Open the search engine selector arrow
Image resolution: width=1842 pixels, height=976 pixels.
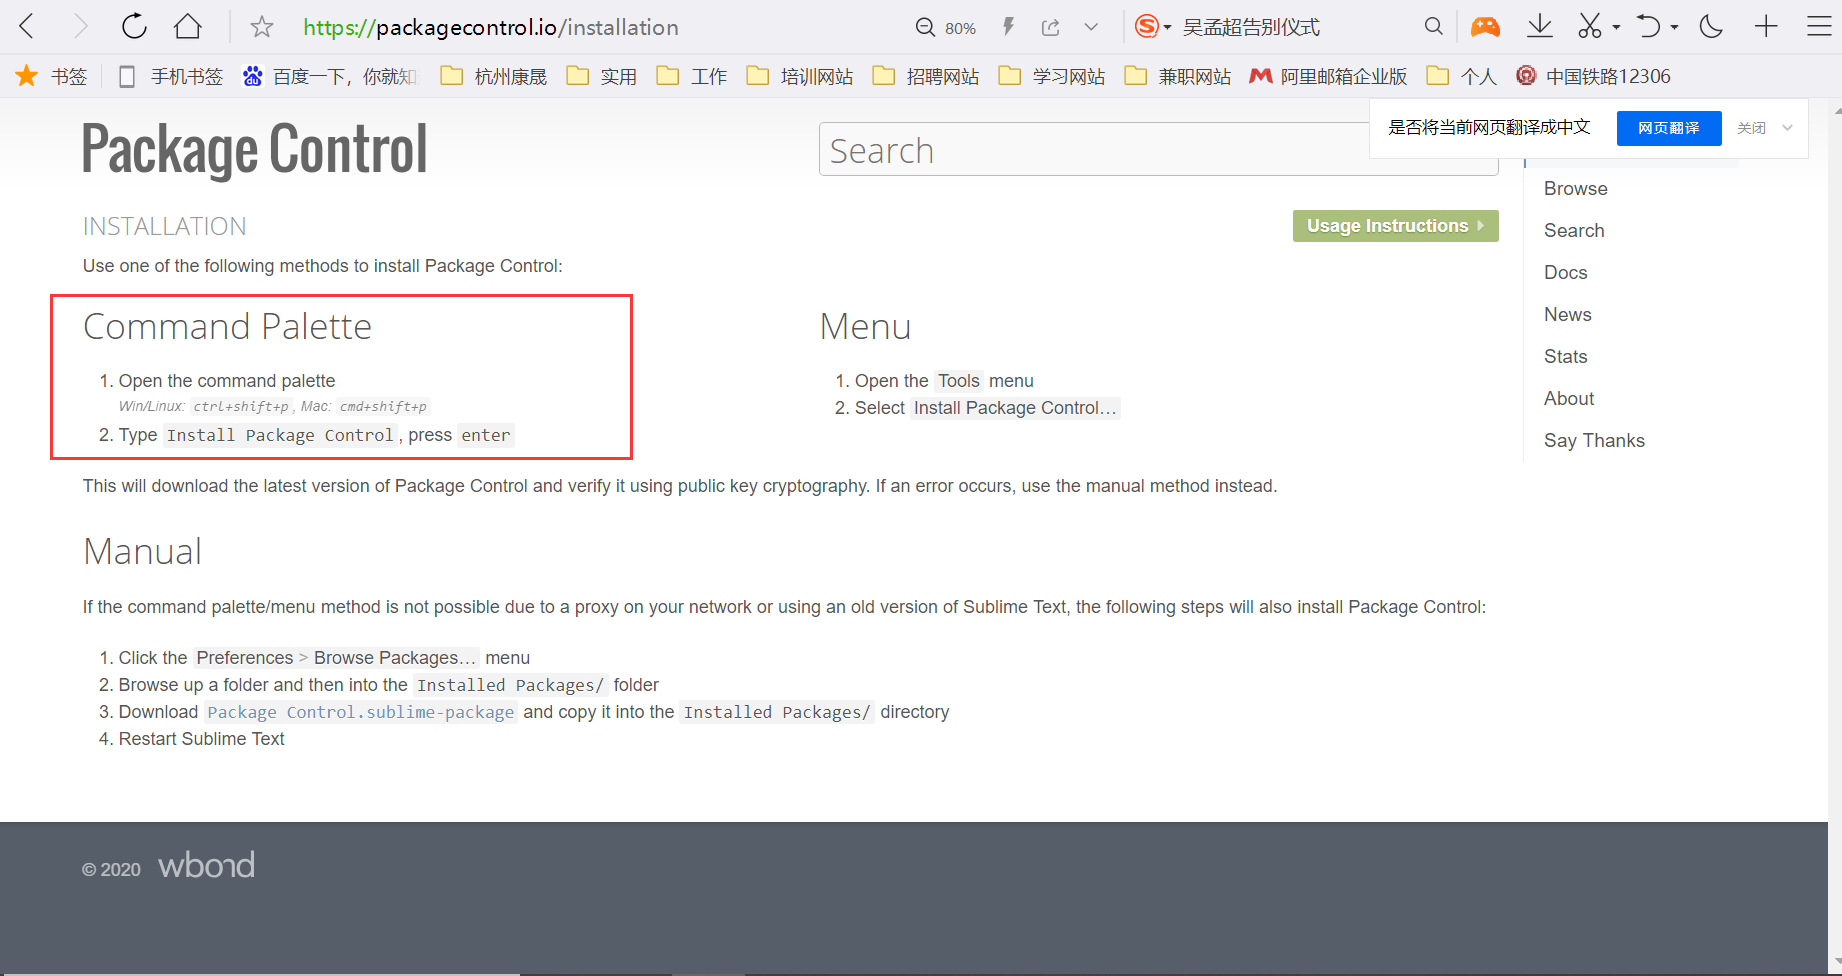(x=1167, y=28)
